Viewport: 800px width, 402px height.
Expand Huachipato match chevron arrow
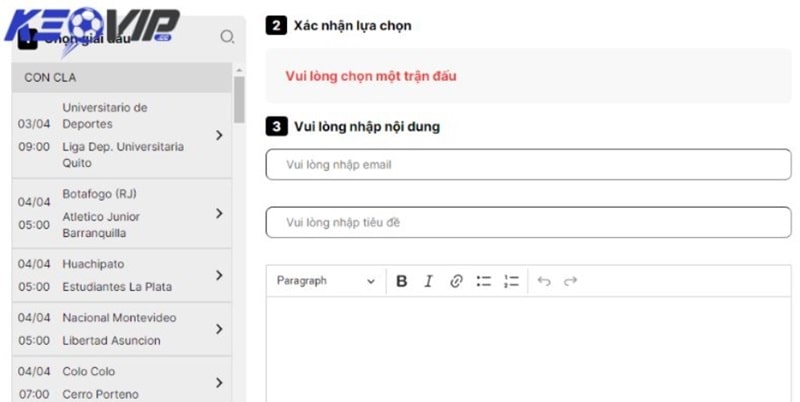(219, 275)
